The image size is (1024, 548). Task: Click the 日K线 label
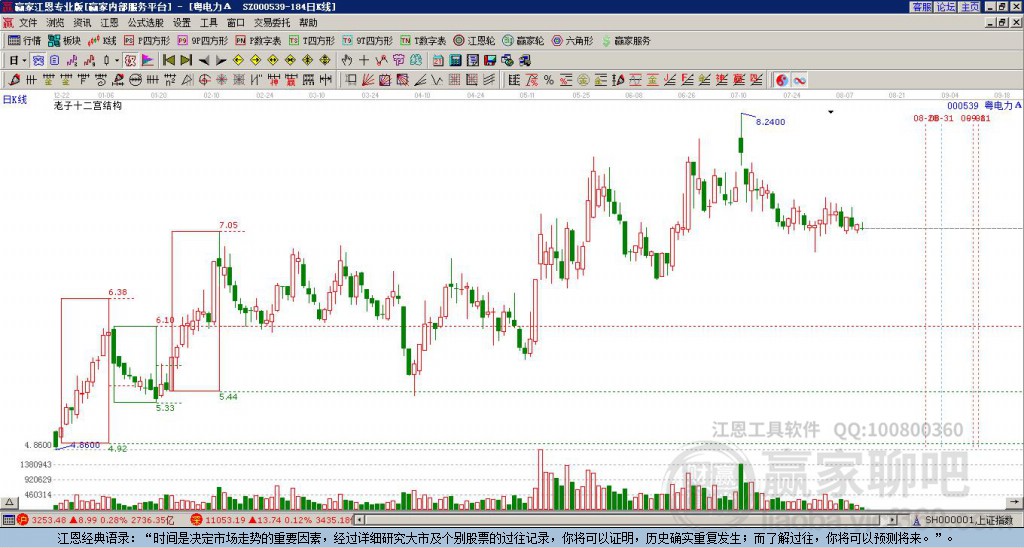(15, 100)
